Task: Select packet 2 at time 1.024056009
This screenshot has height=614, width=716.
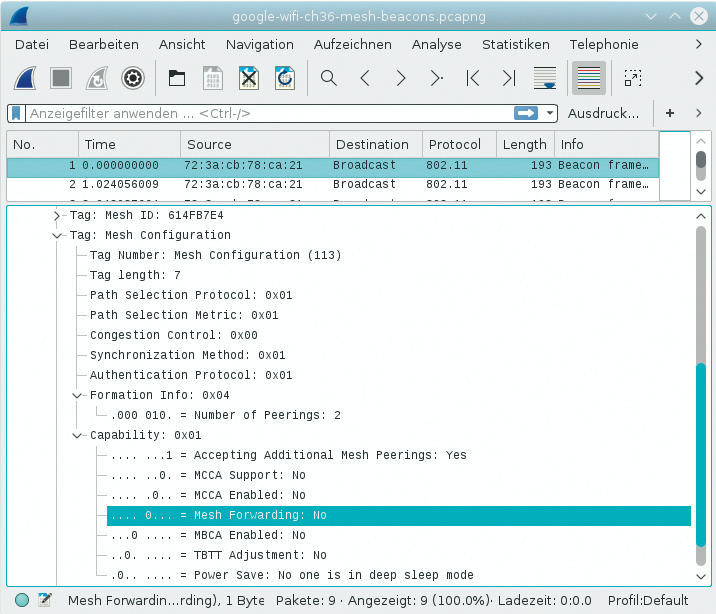Action: [x=332, y=184]
